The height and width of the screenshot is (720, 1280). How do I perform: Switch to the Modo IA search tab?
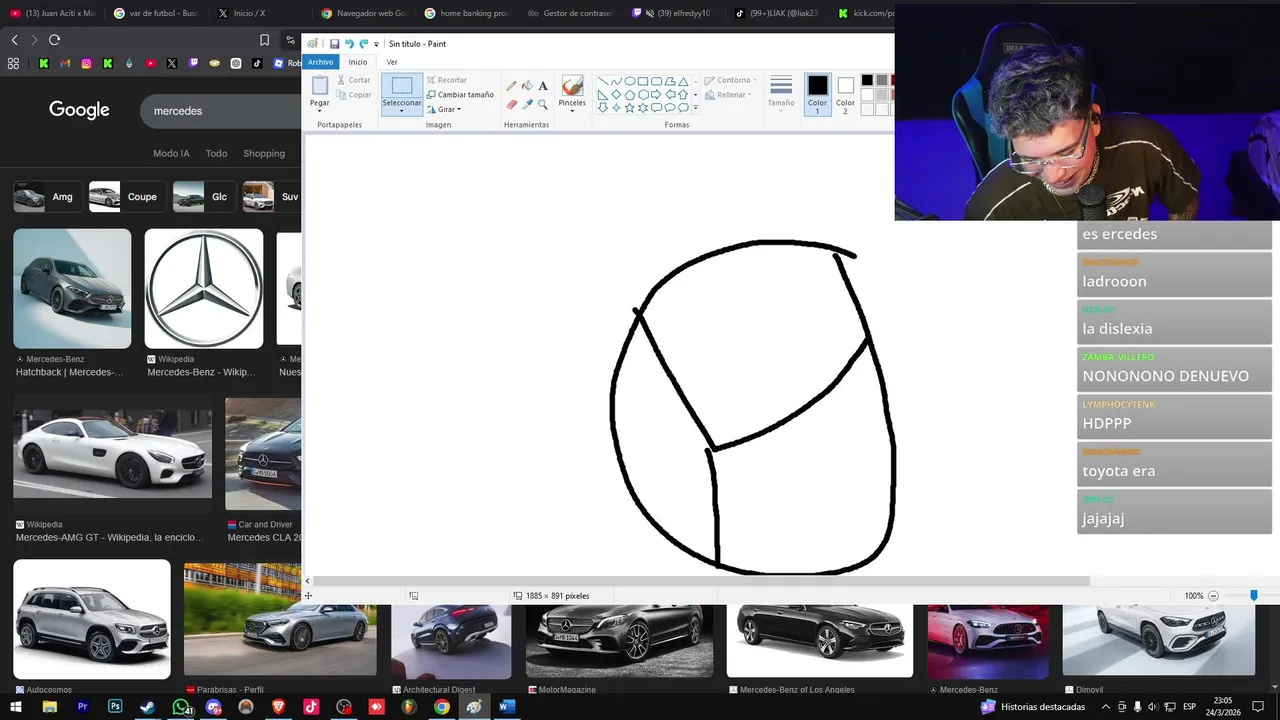point(171,153)
